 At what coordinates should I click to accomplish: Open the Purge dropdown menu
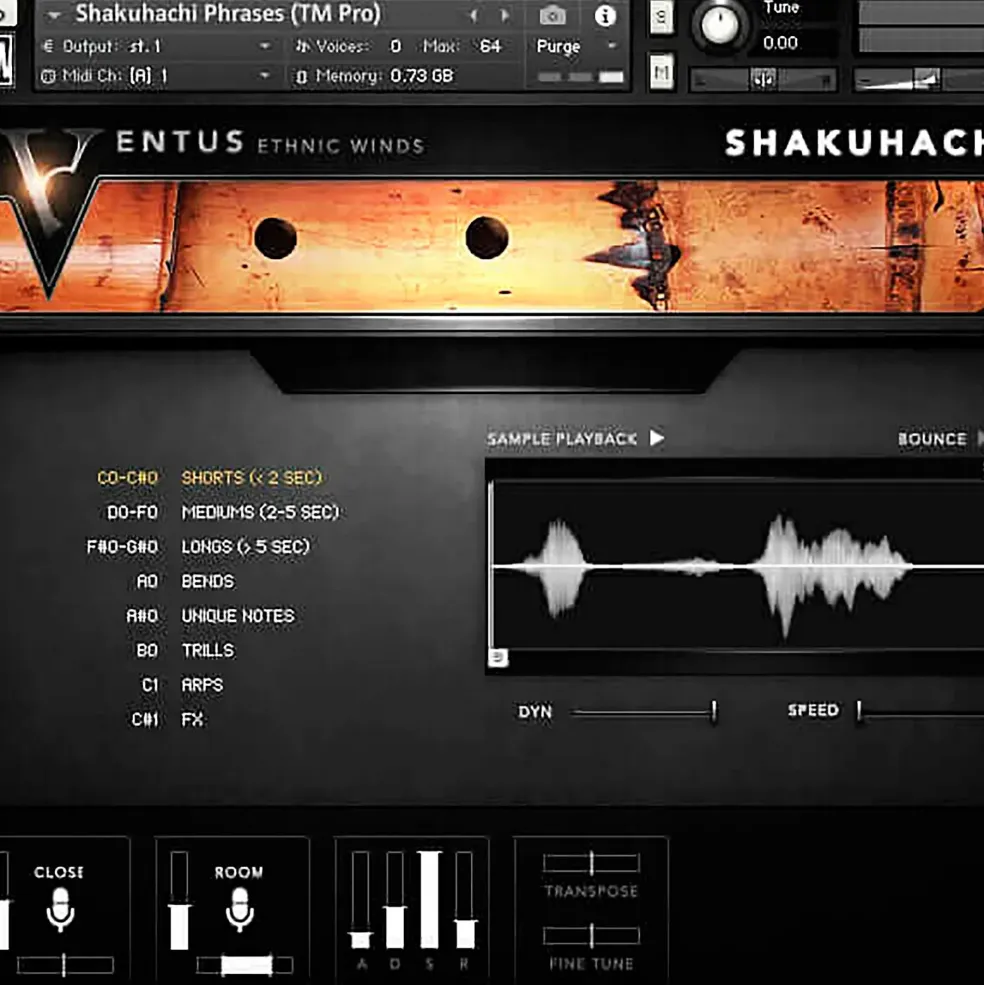(576, 46)
